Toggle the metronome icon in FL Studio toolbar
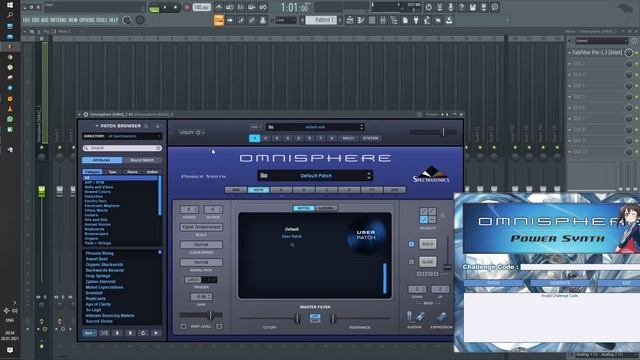The width and height of the screenshot is (640, 360). coord(219,7)
